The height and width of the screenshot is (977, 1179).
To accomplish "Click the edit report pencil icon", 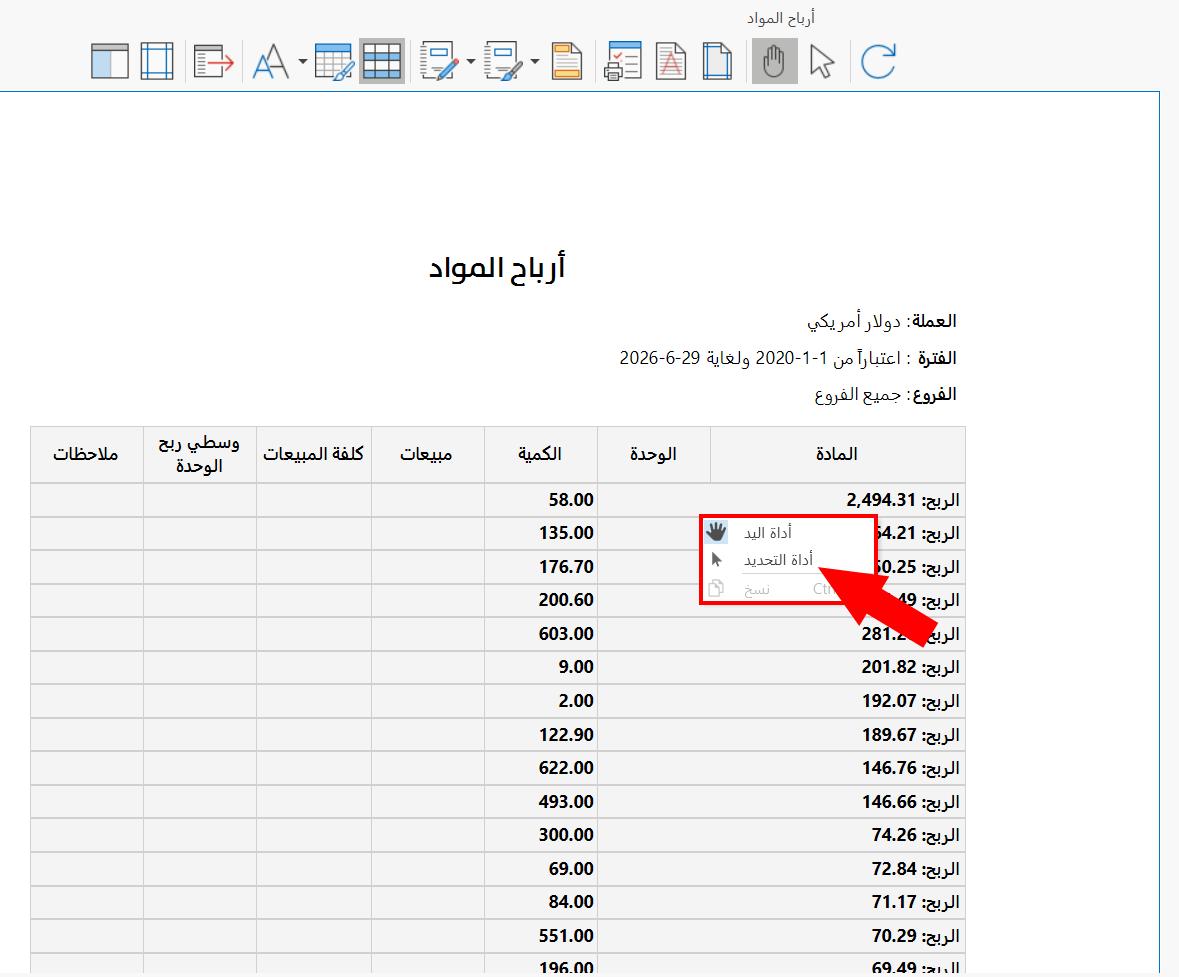I will (440, 61).
